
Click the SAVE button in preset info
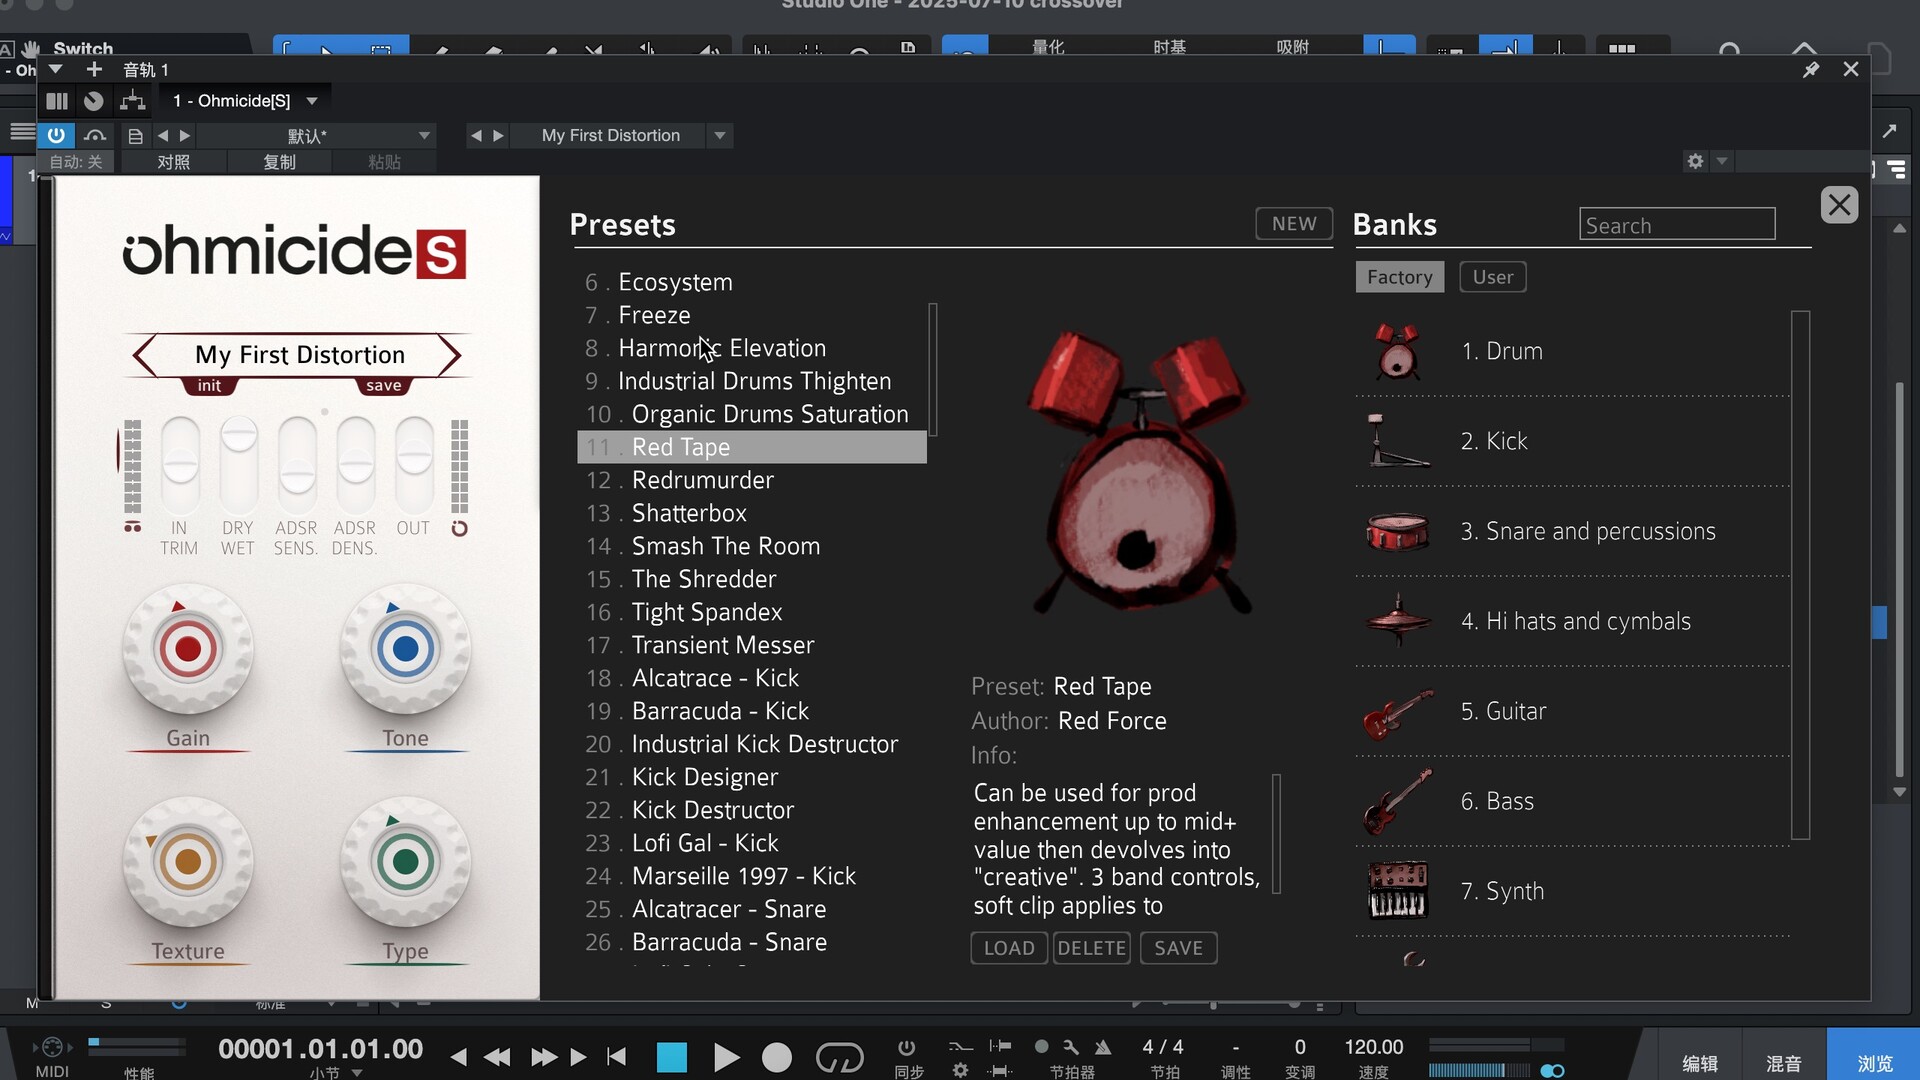[1178, 948]
